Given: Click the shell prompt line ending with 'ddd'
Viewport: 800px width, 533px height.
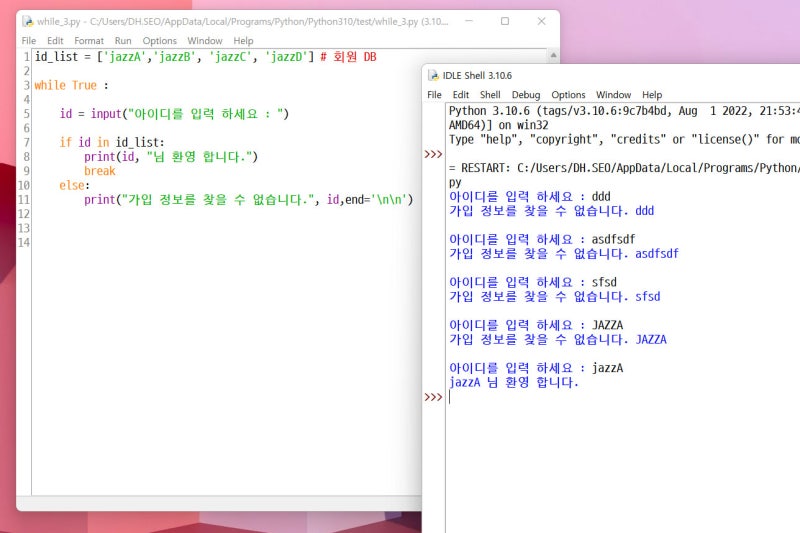Looking at the screenshot, I should point(530,196).
